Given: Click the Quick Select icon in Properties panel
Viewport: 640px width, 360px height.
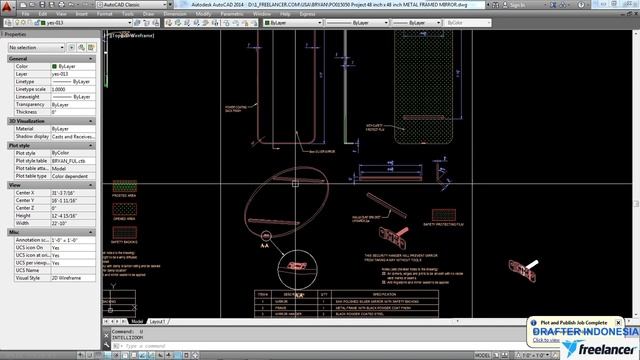Looking at the screenshot, I should 91,47.
